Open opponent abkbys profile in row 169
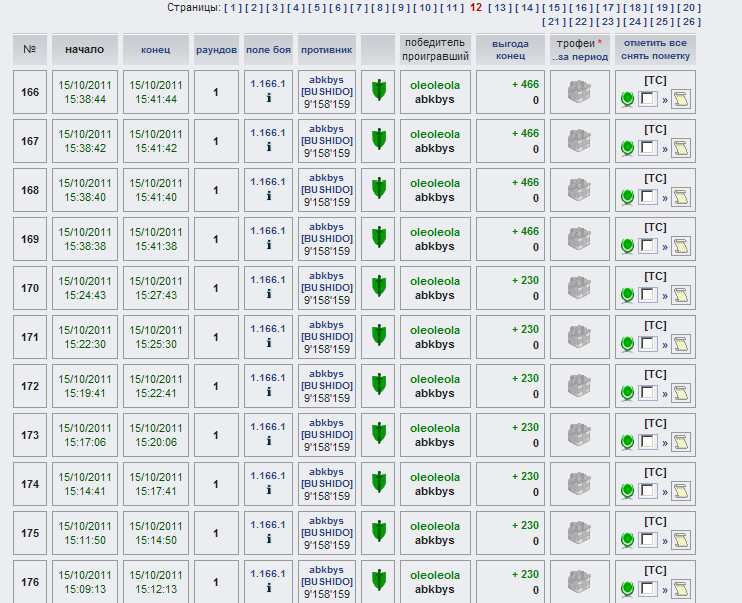 pos(326,226)
